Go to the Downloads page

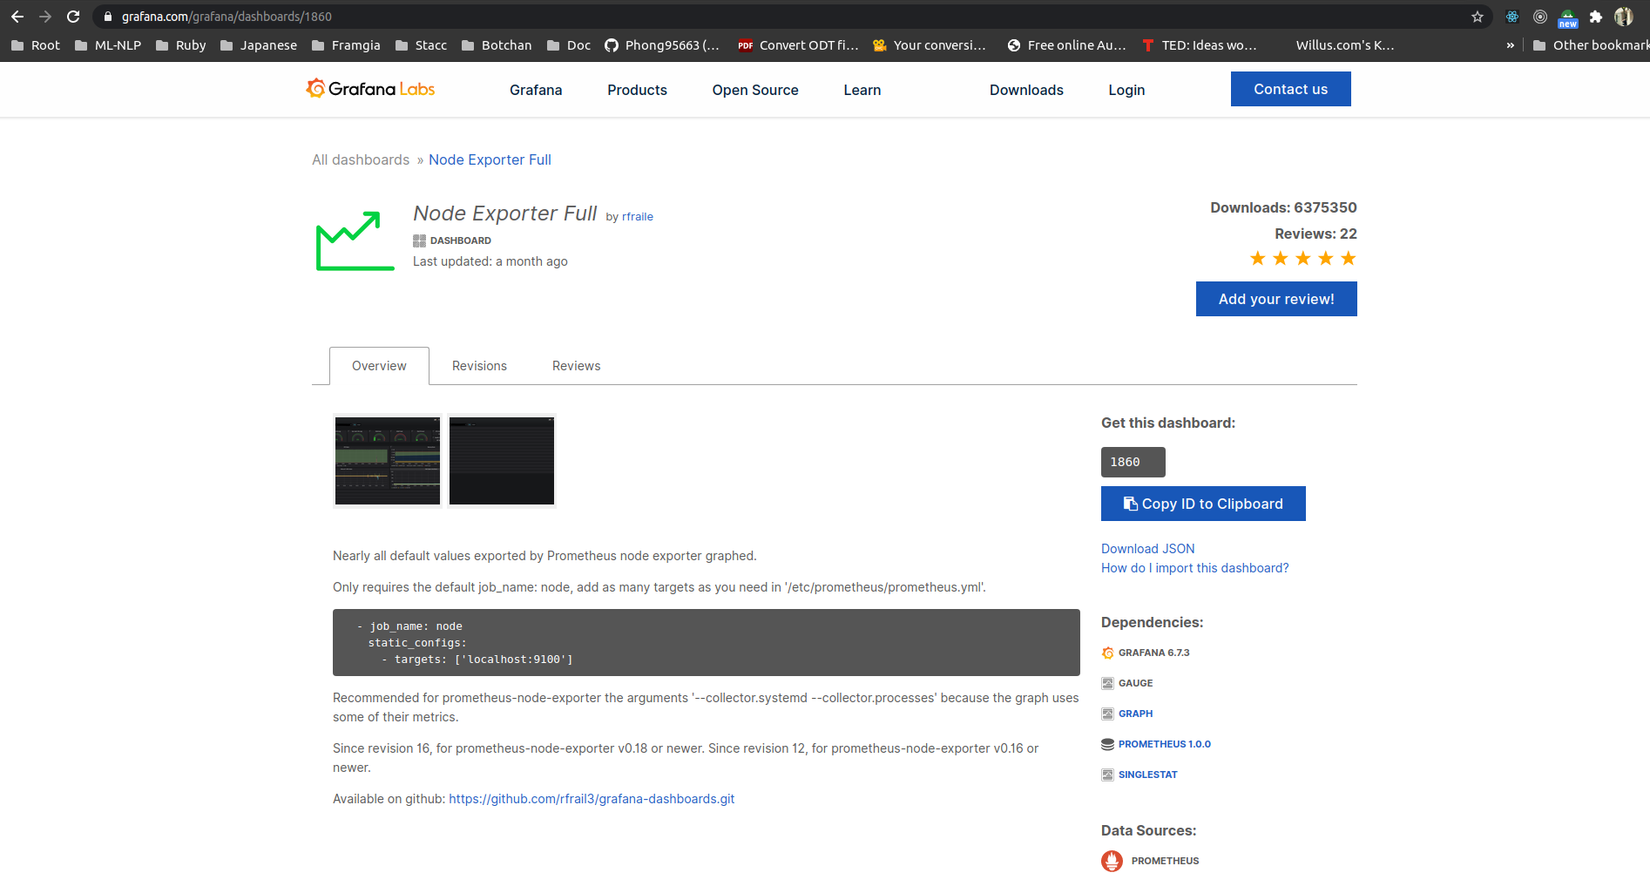[x=1026, y=90]
